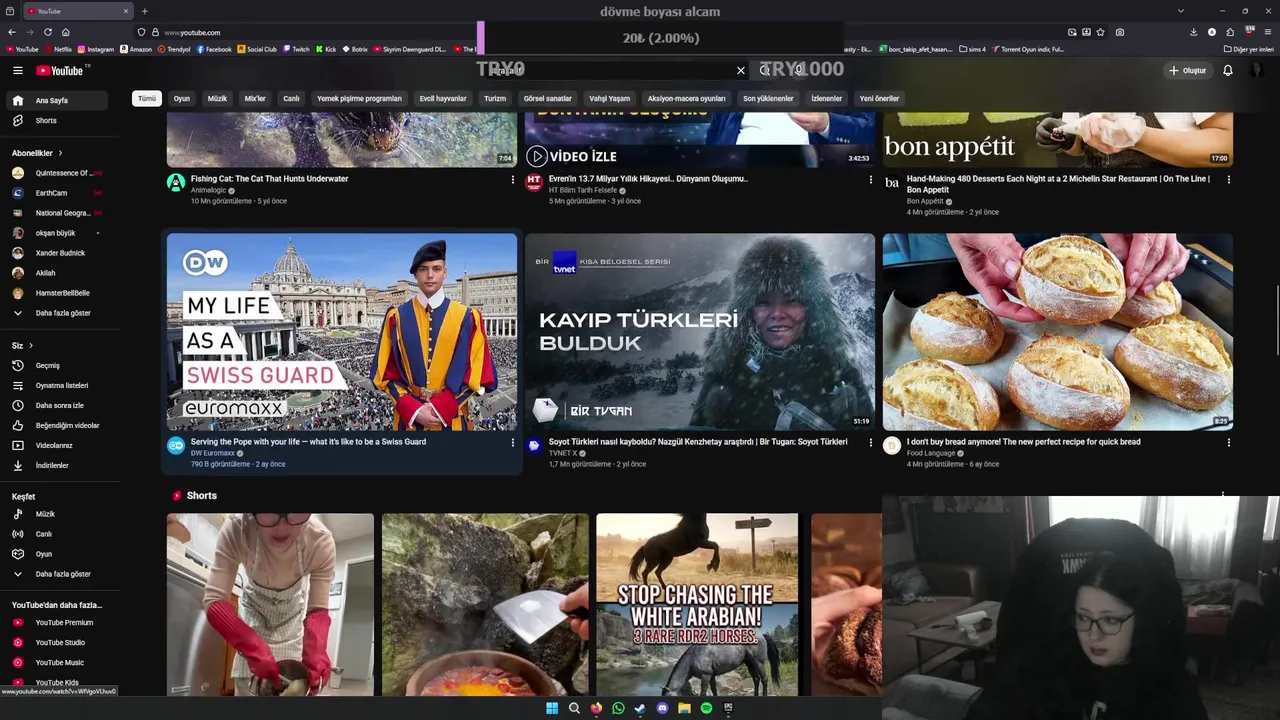Open White Arabian RDR2 horses Short

tap(697, 604)
